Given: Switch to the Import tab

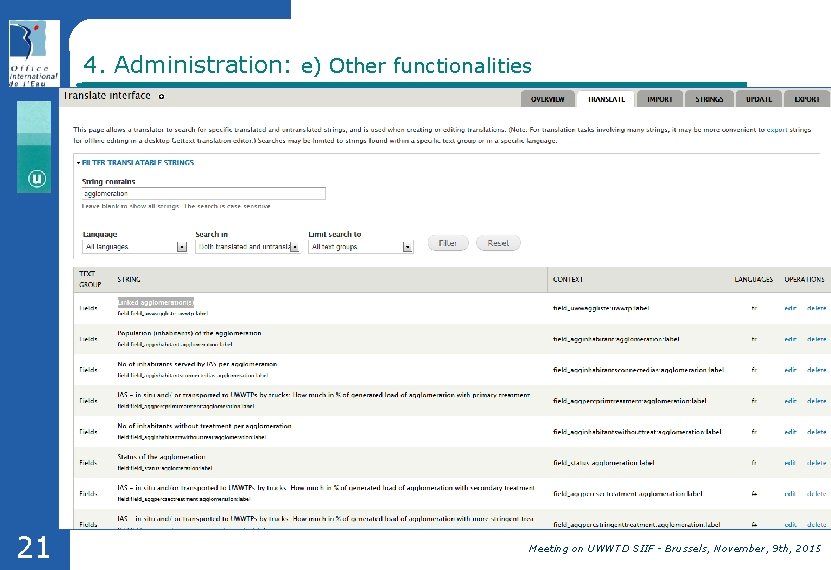Looking at the screenshot, I should click(659, 99).
